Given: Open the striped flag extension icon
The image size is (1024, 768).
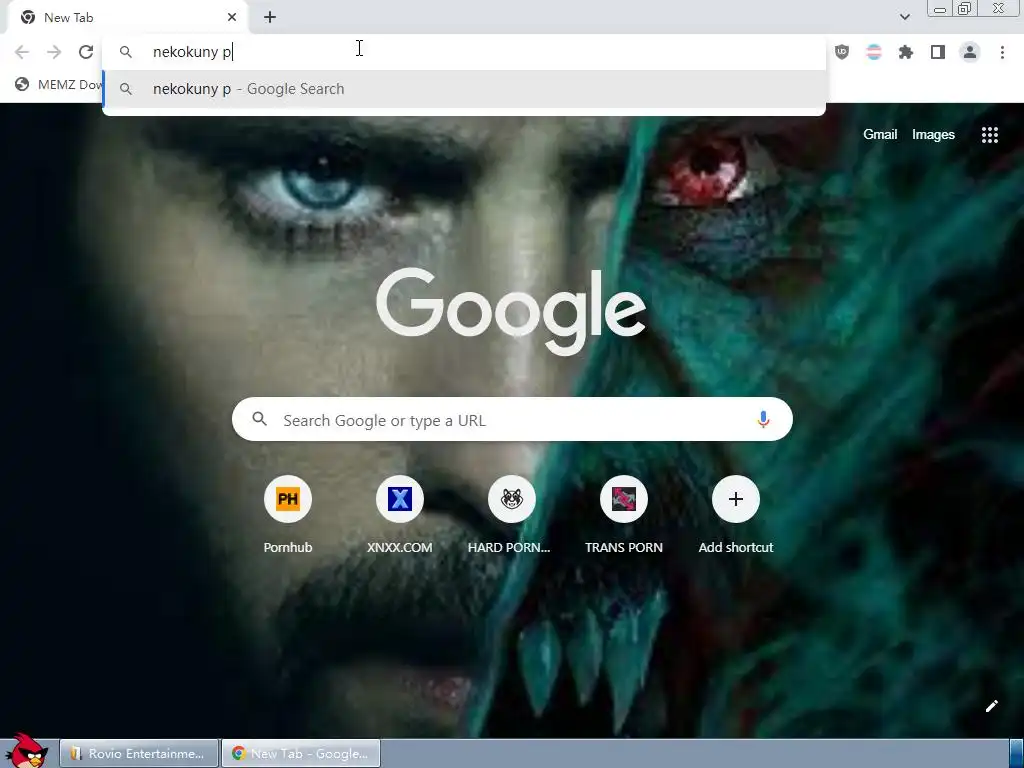Looking at the screenshot, I should [874, 52].
